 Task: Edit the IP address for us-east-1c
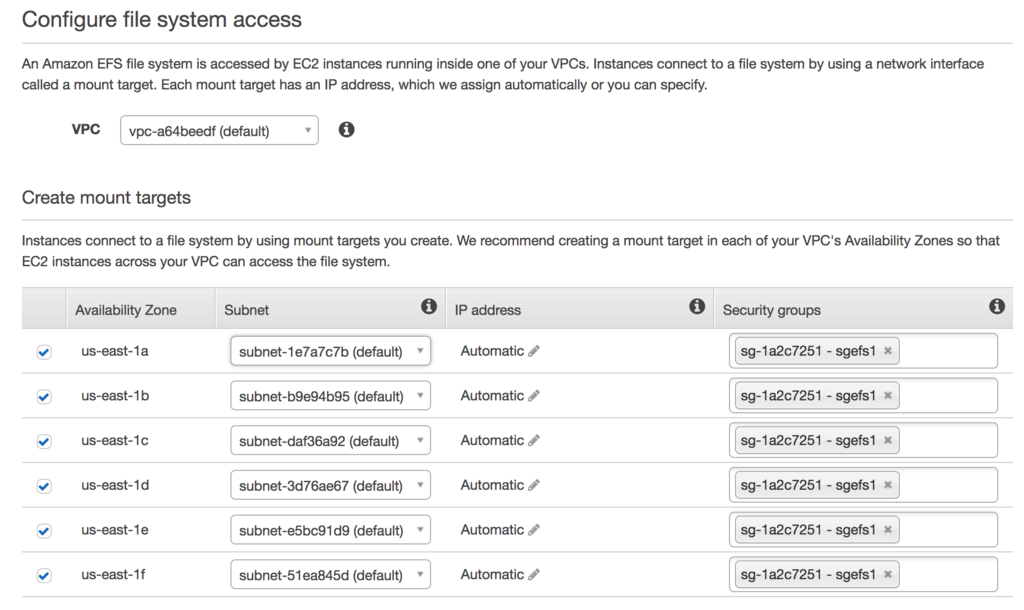(x=534, y=441)
